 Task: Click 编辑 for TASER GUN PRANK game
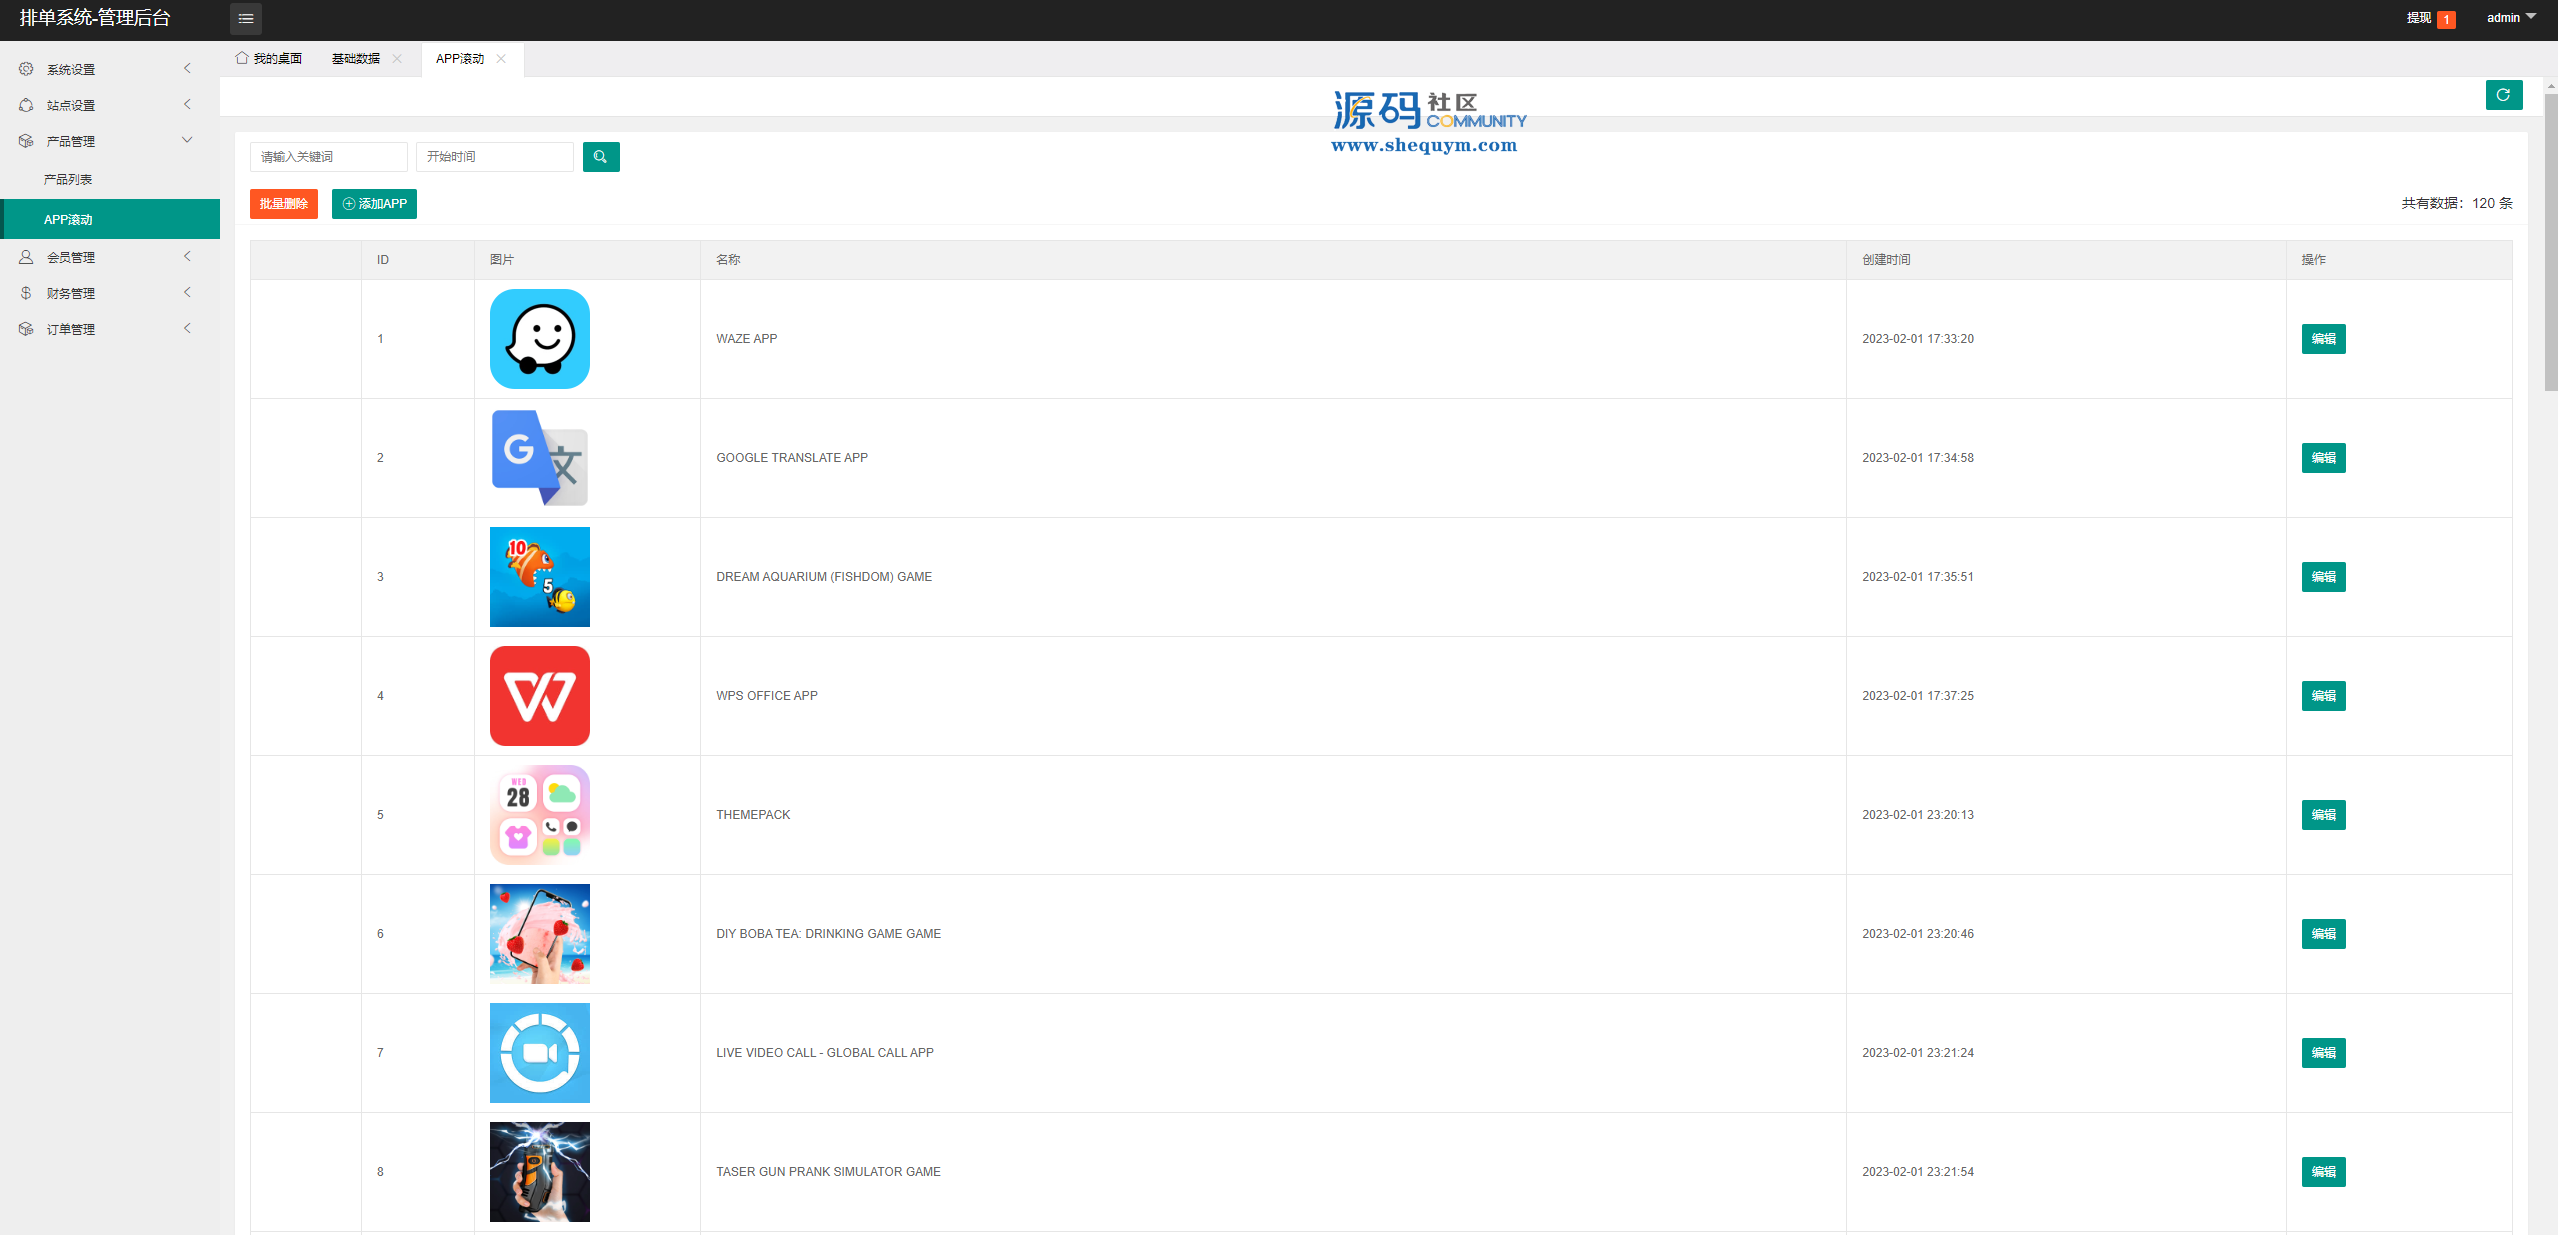pos(2324,1172)
